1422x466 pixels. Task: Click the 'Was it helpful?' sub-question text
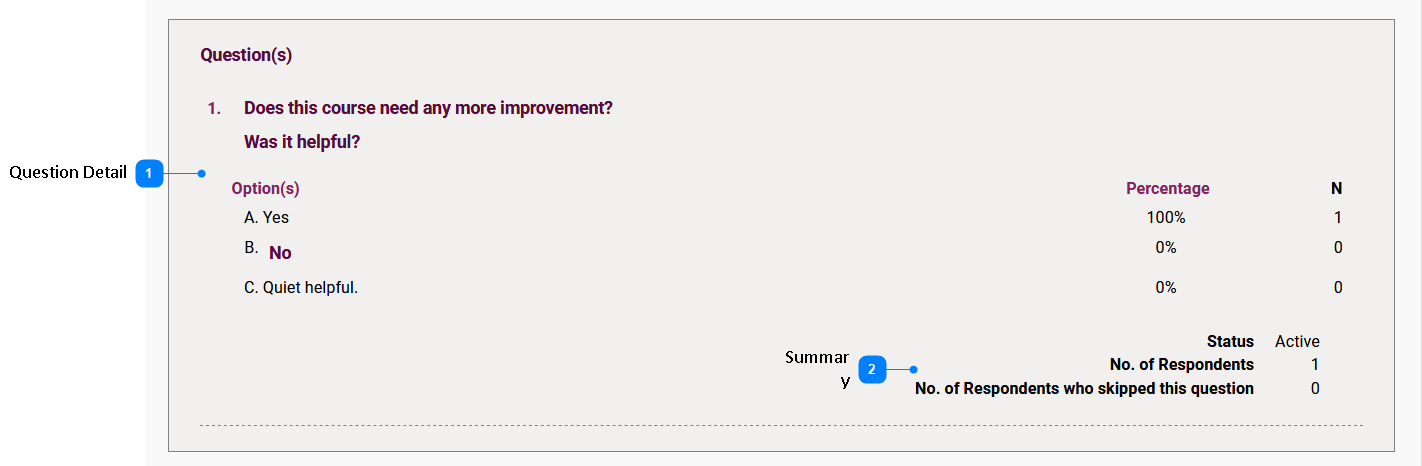(x=302, y=142)
